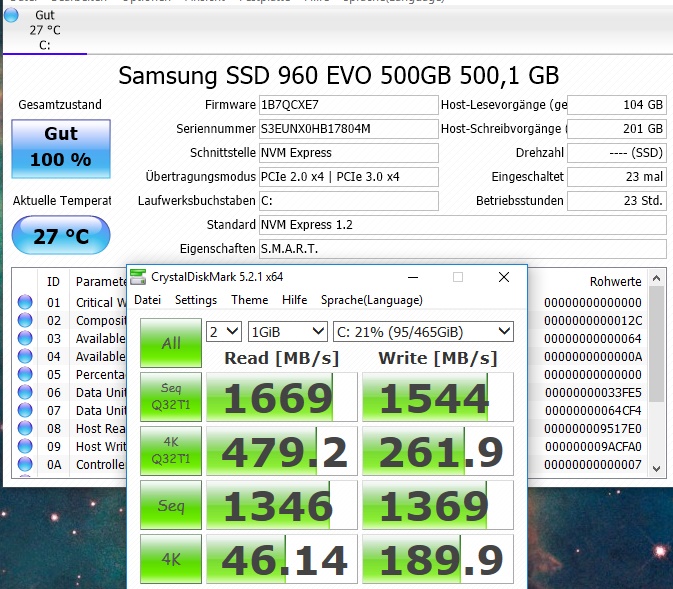
Task: Click the blue status orb for row 0A
Action: pos(25,465)
